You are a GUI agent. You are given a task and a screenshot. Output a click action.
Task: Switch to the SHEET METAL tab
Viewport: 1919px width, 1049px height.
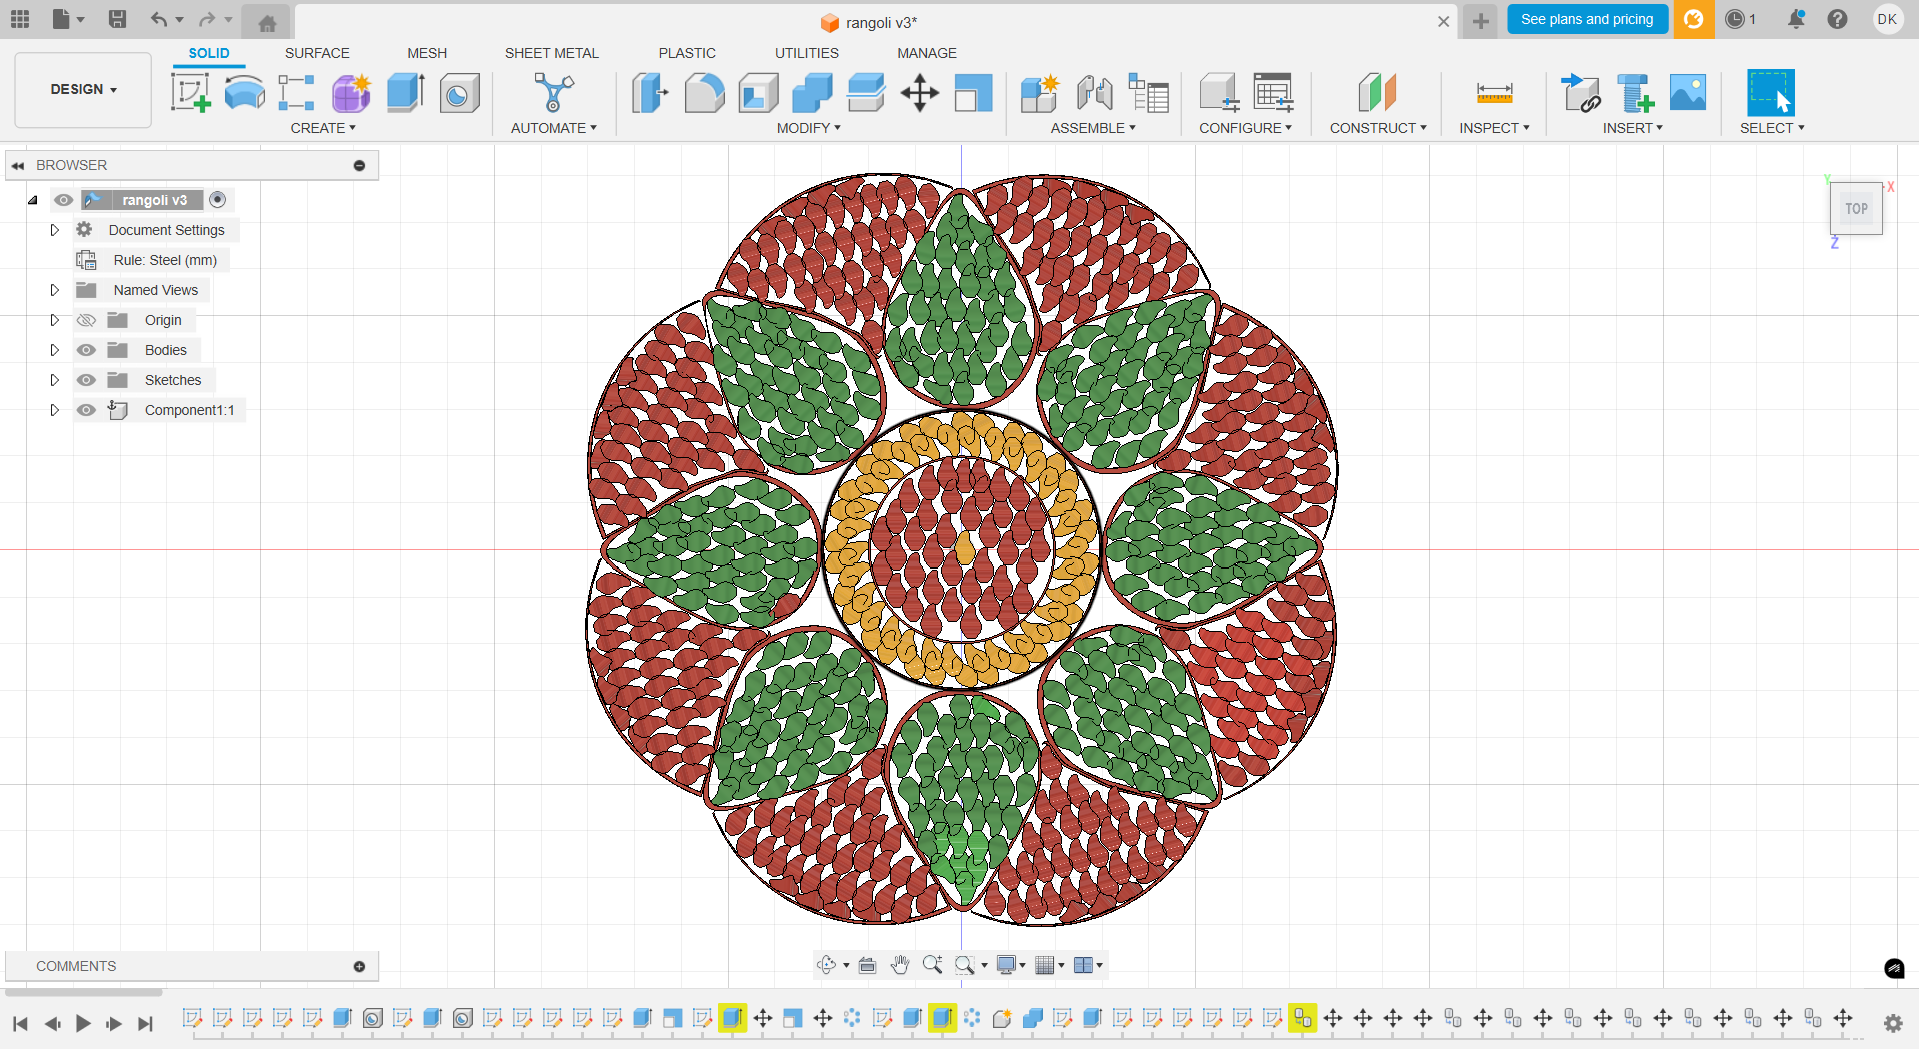pyautogui.click(x=552, y=53)
